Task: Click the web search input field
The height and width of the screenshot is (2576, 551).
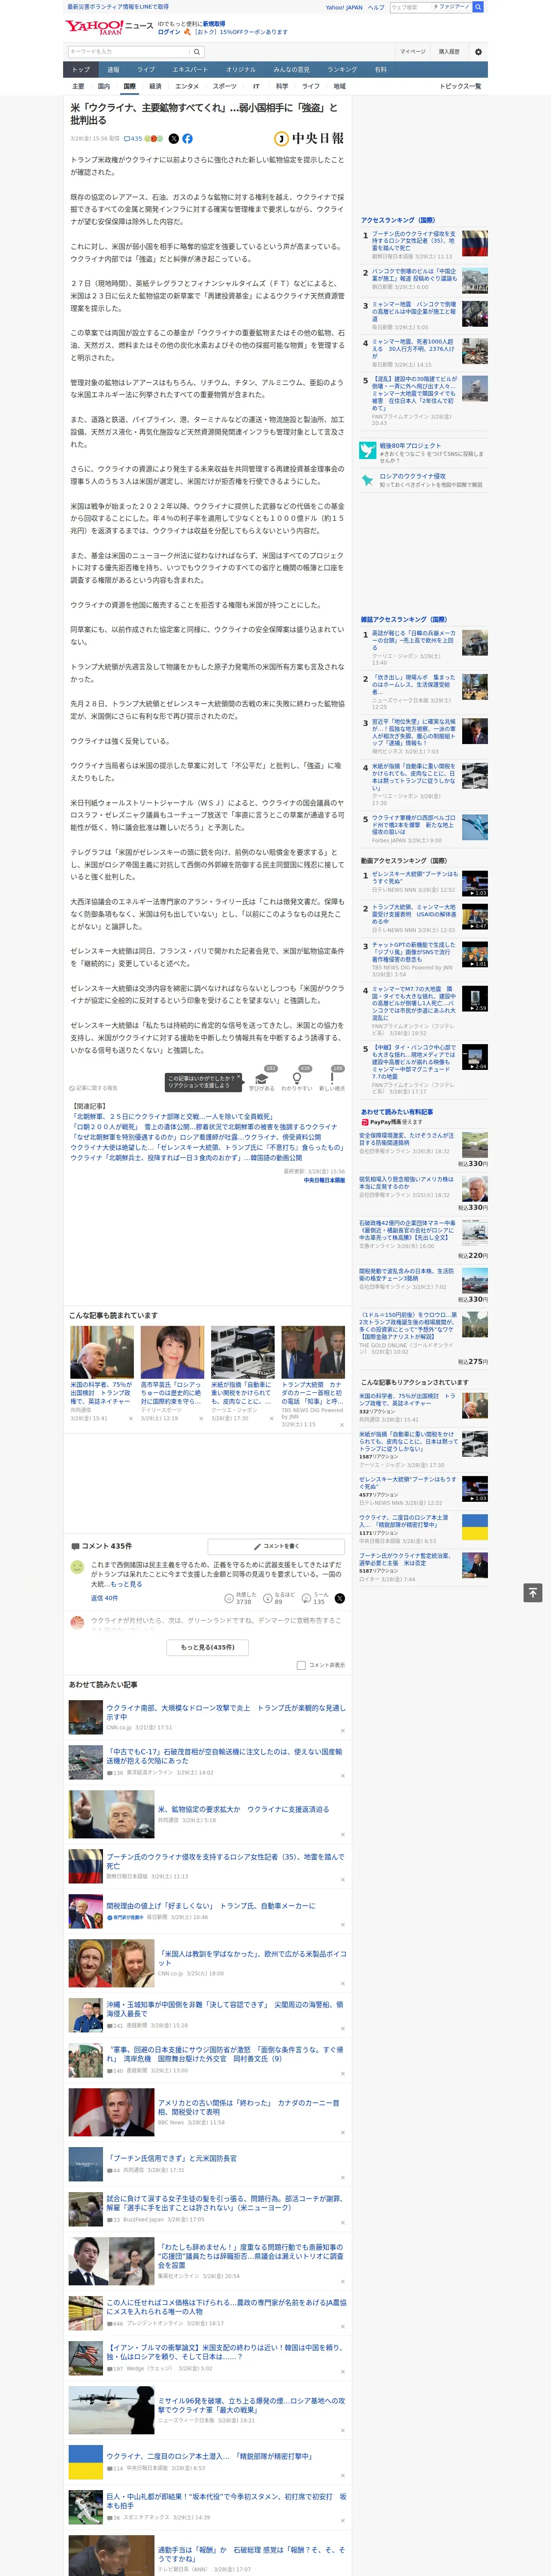Action: [411, 7]
